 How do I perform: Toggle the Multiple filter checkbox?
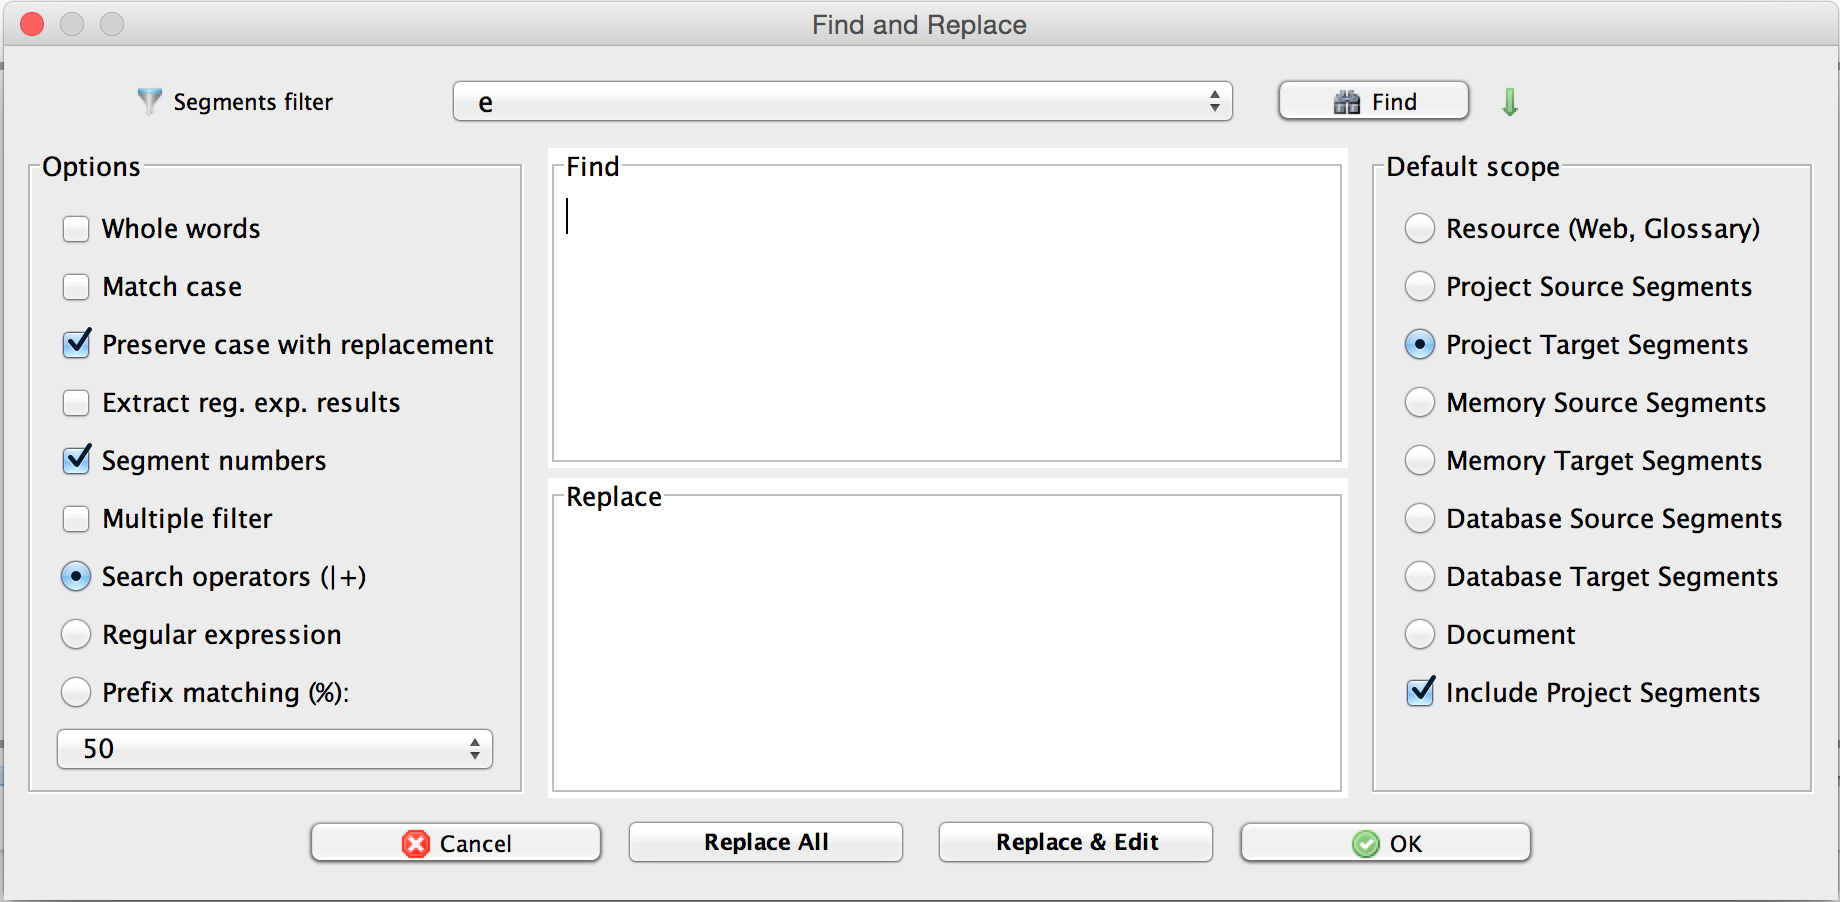[76, 519]
